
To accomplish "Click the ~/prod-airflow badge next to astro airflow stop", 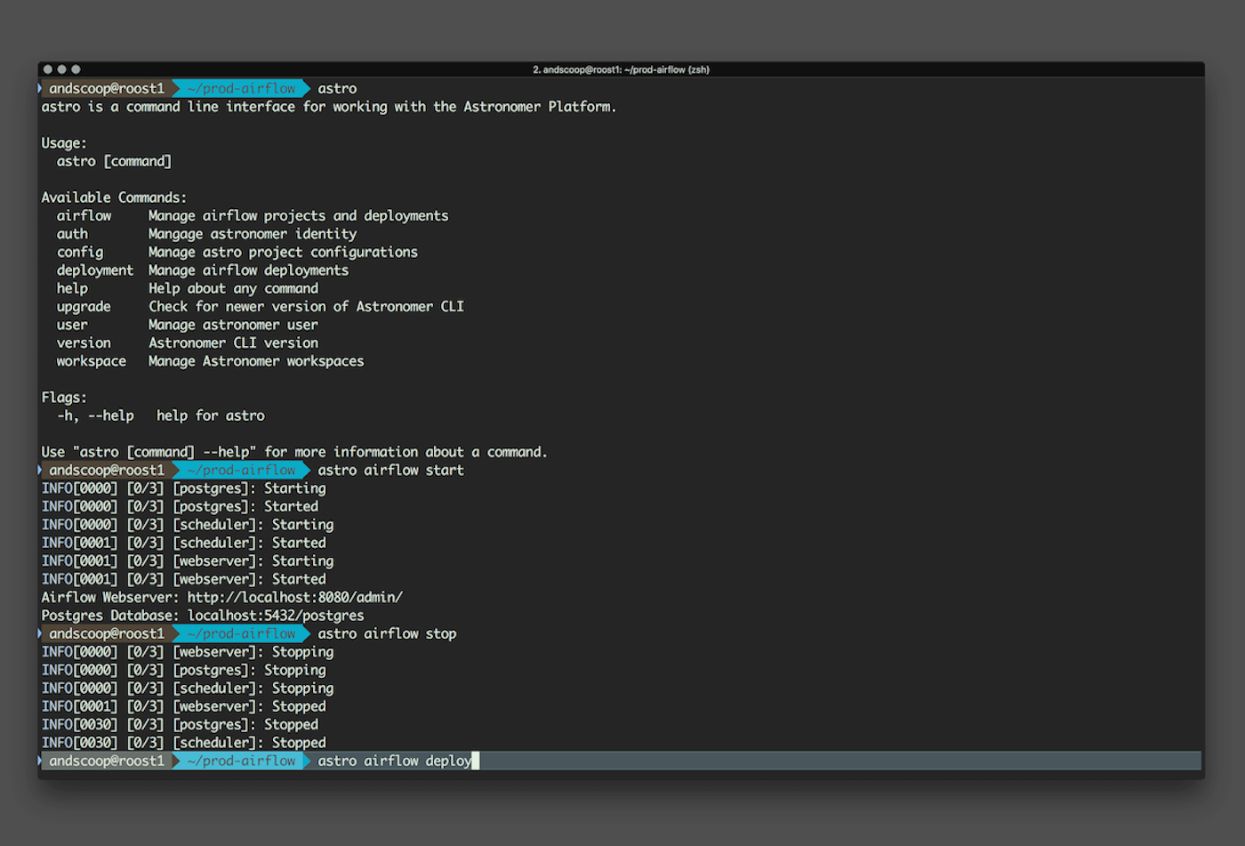I will pyautogui.click(x=242, y=633).
